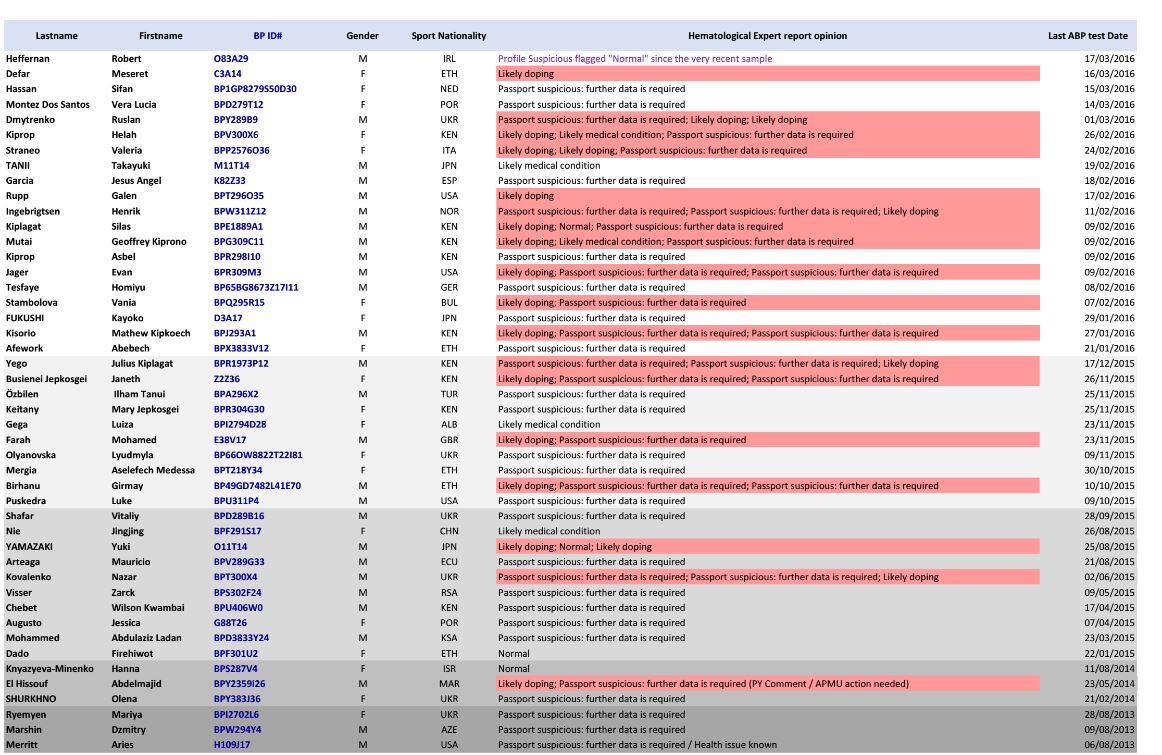
Task: Open BP ID BPD279T12
Action: point(239,104)
